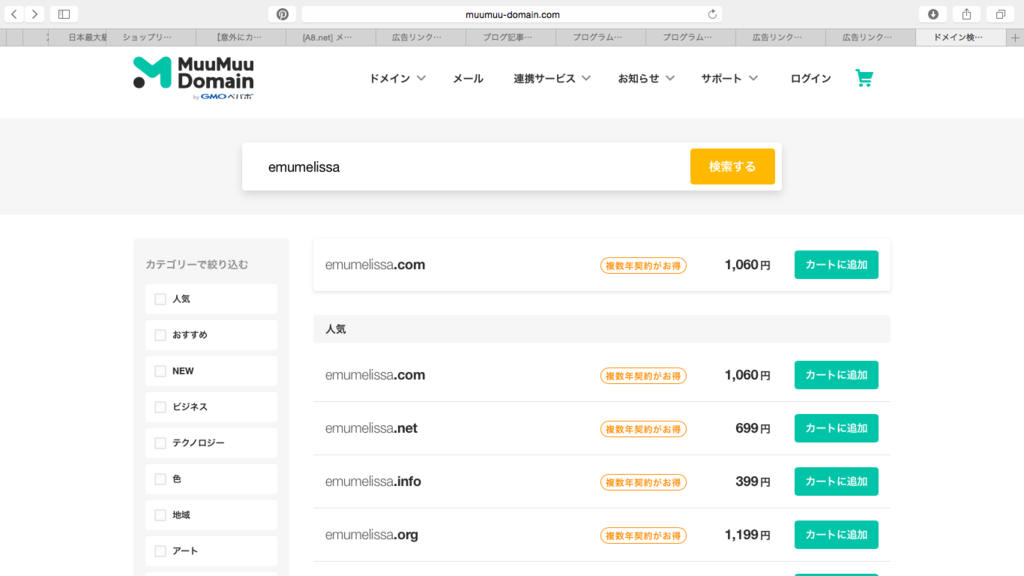Screen dimensions: 1024x576
Task: Switch to the 【意外にカ… tab
Action: (x=240, y=37)
